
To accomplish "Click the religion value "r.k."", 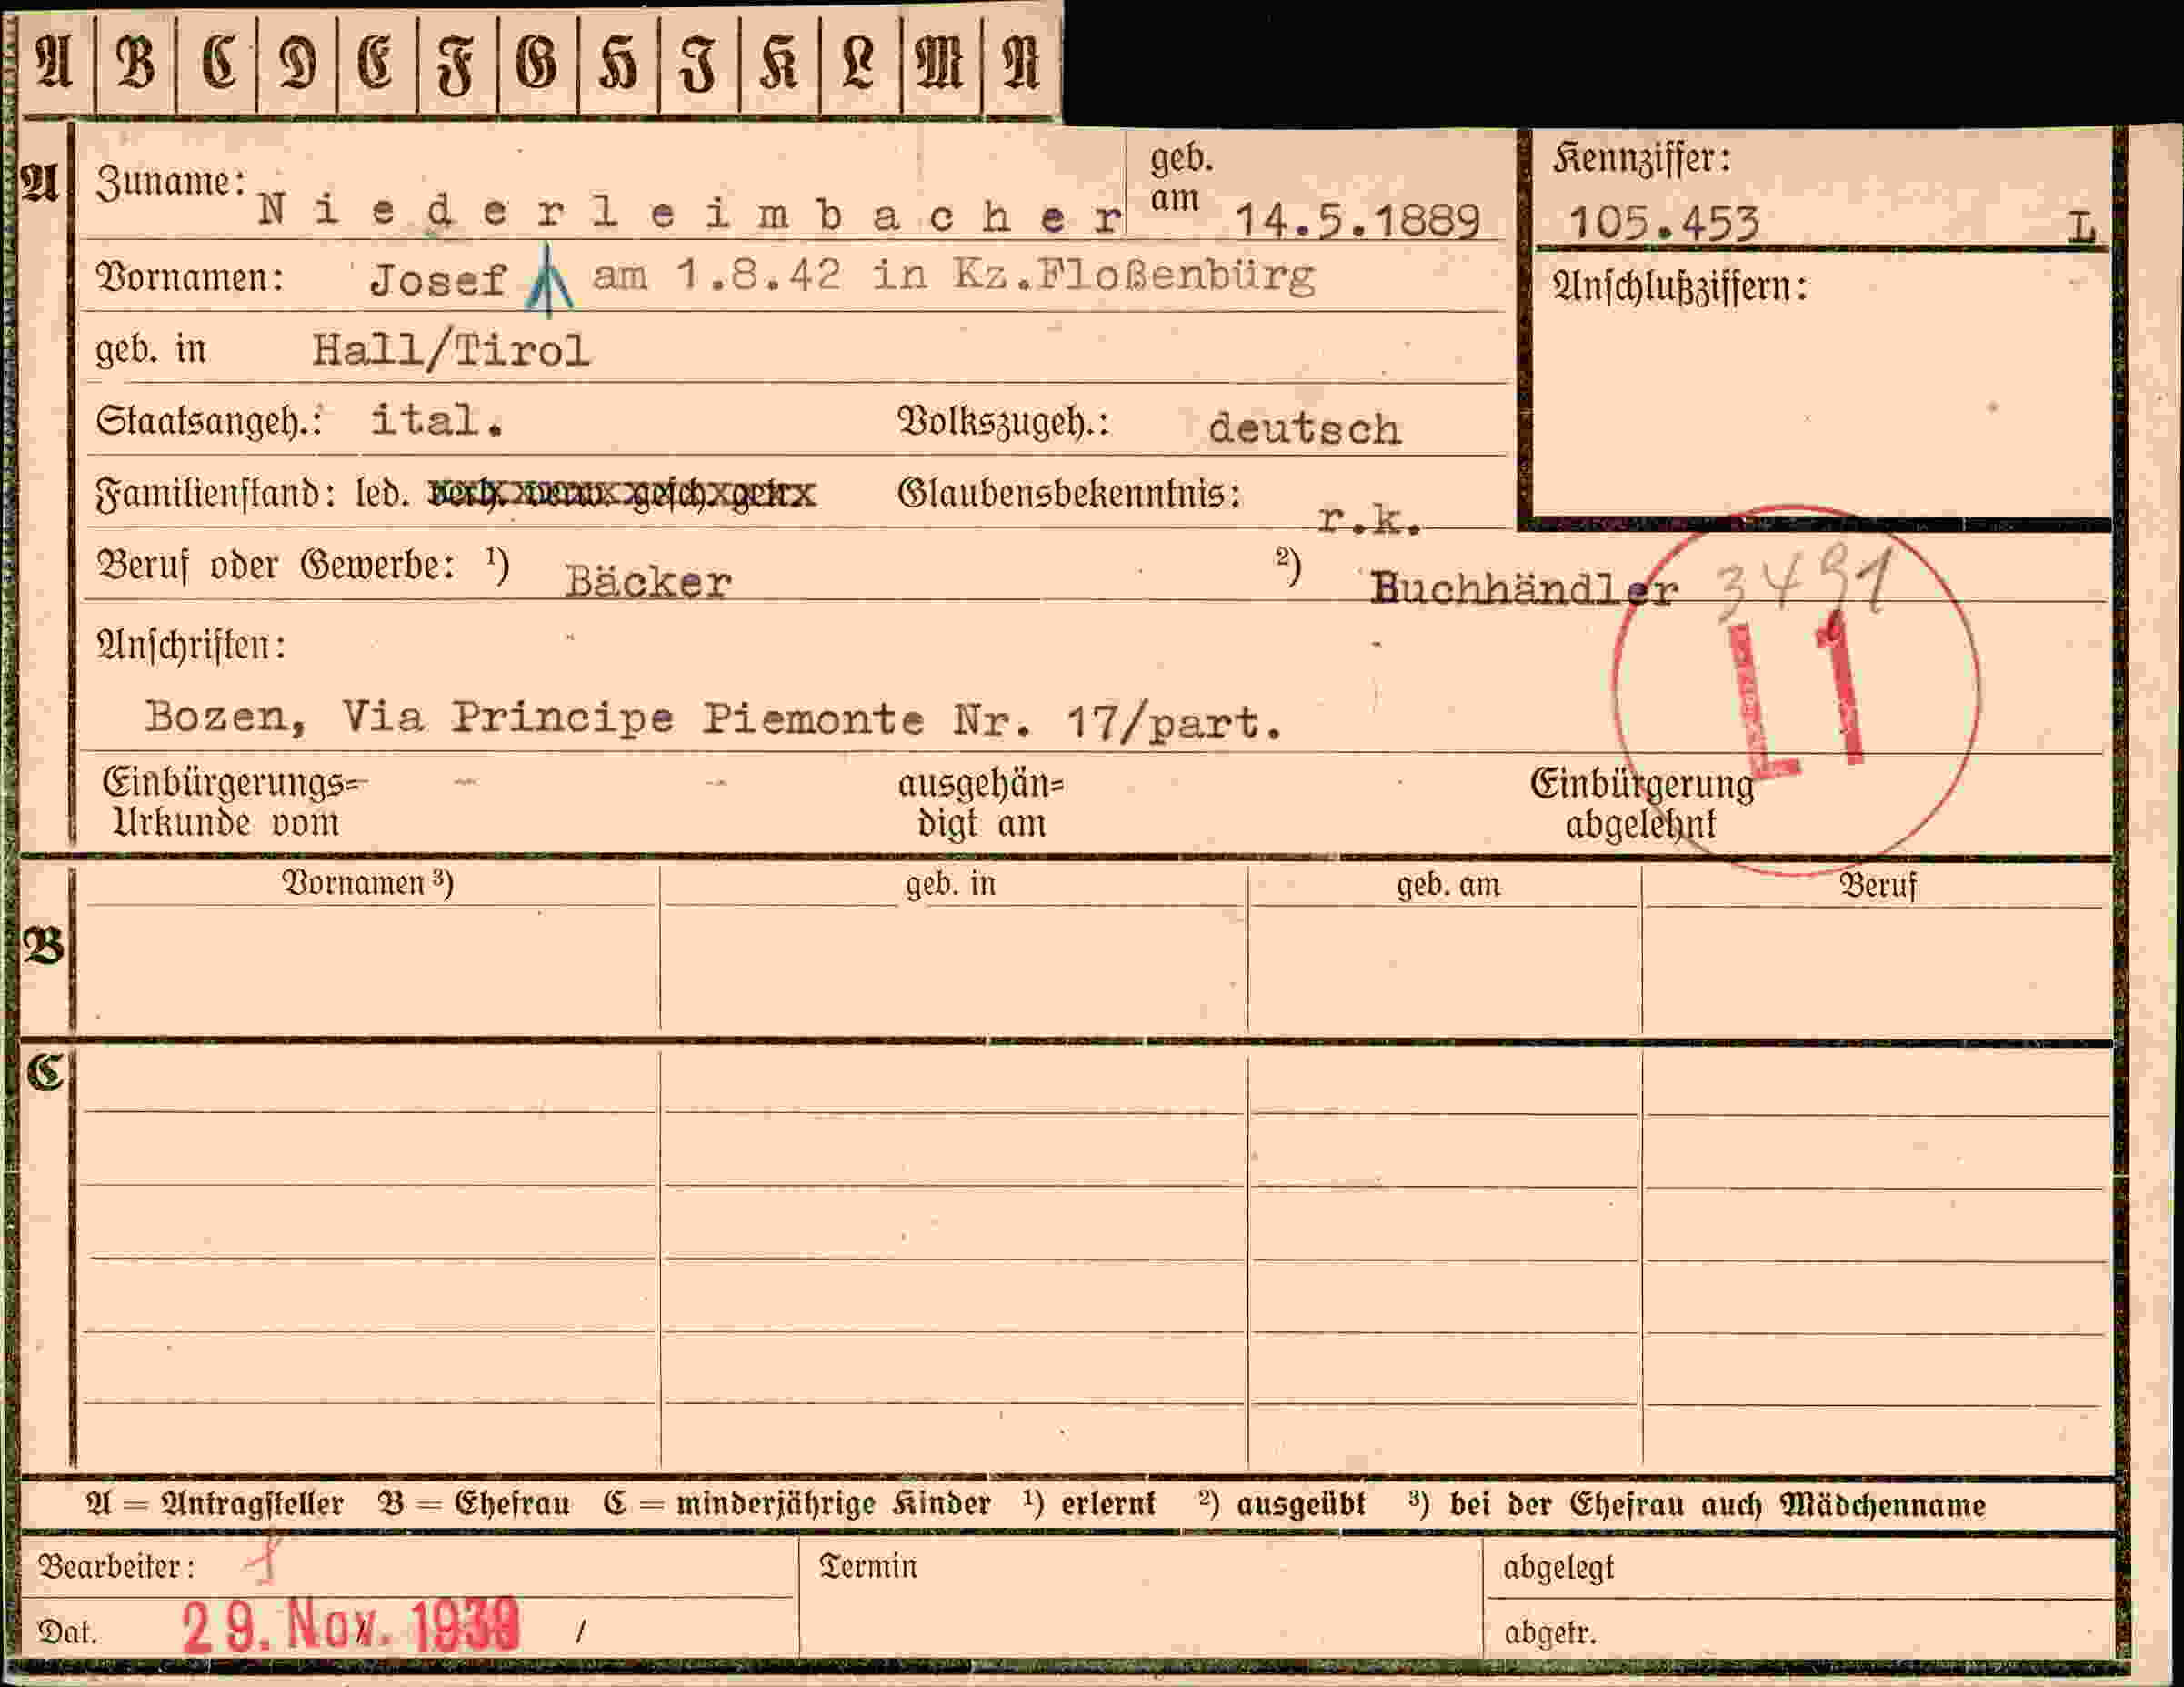I will pos(1370,519).
